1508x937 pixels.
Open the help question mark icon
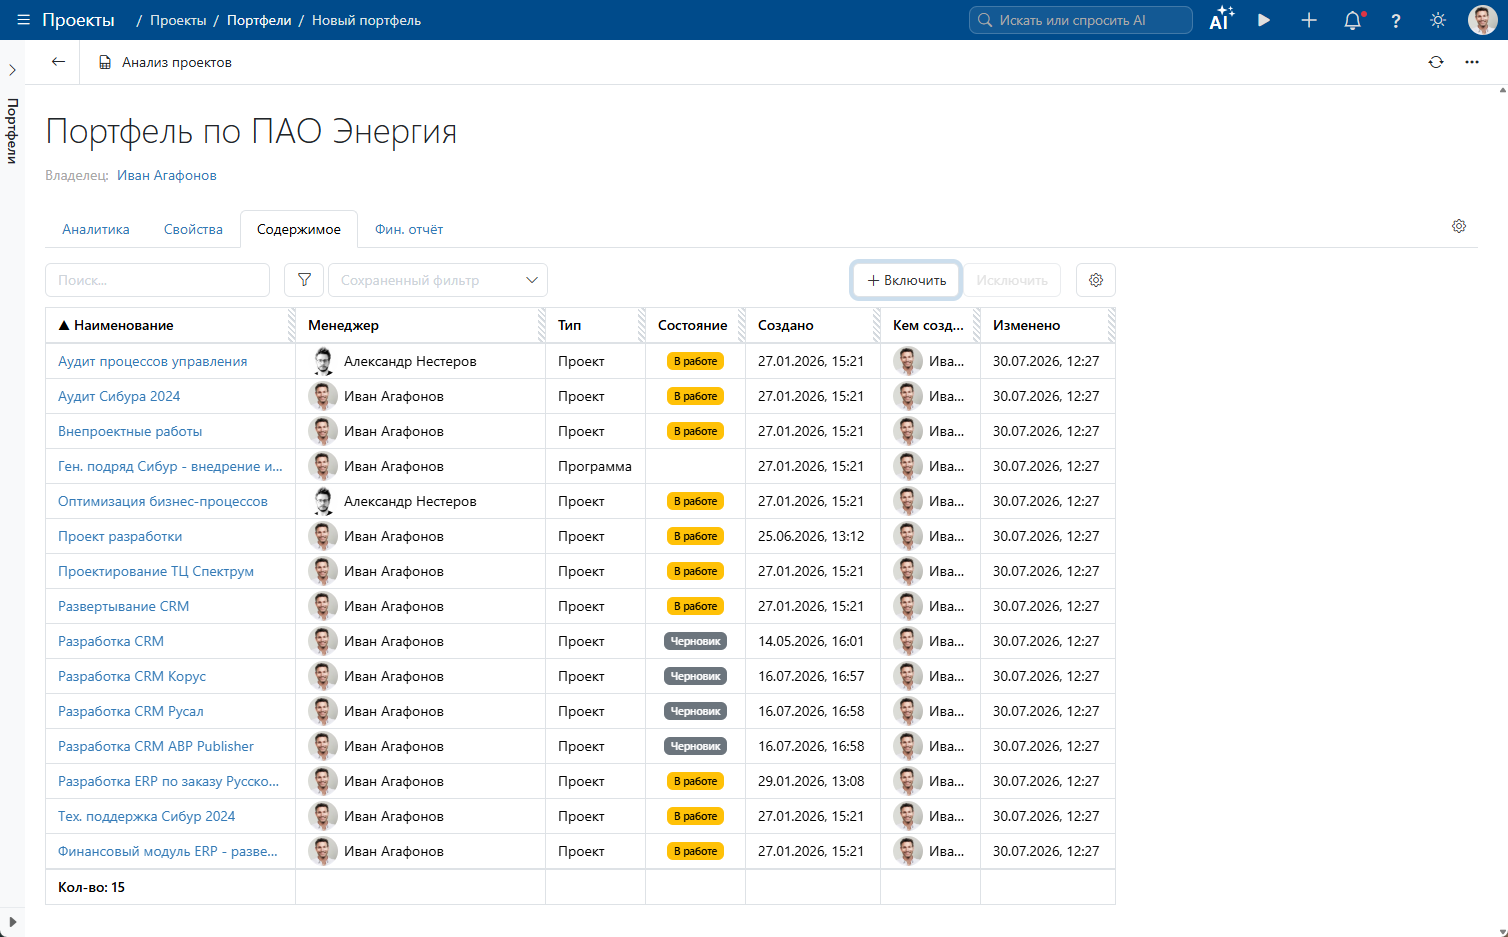[1396, 20]
